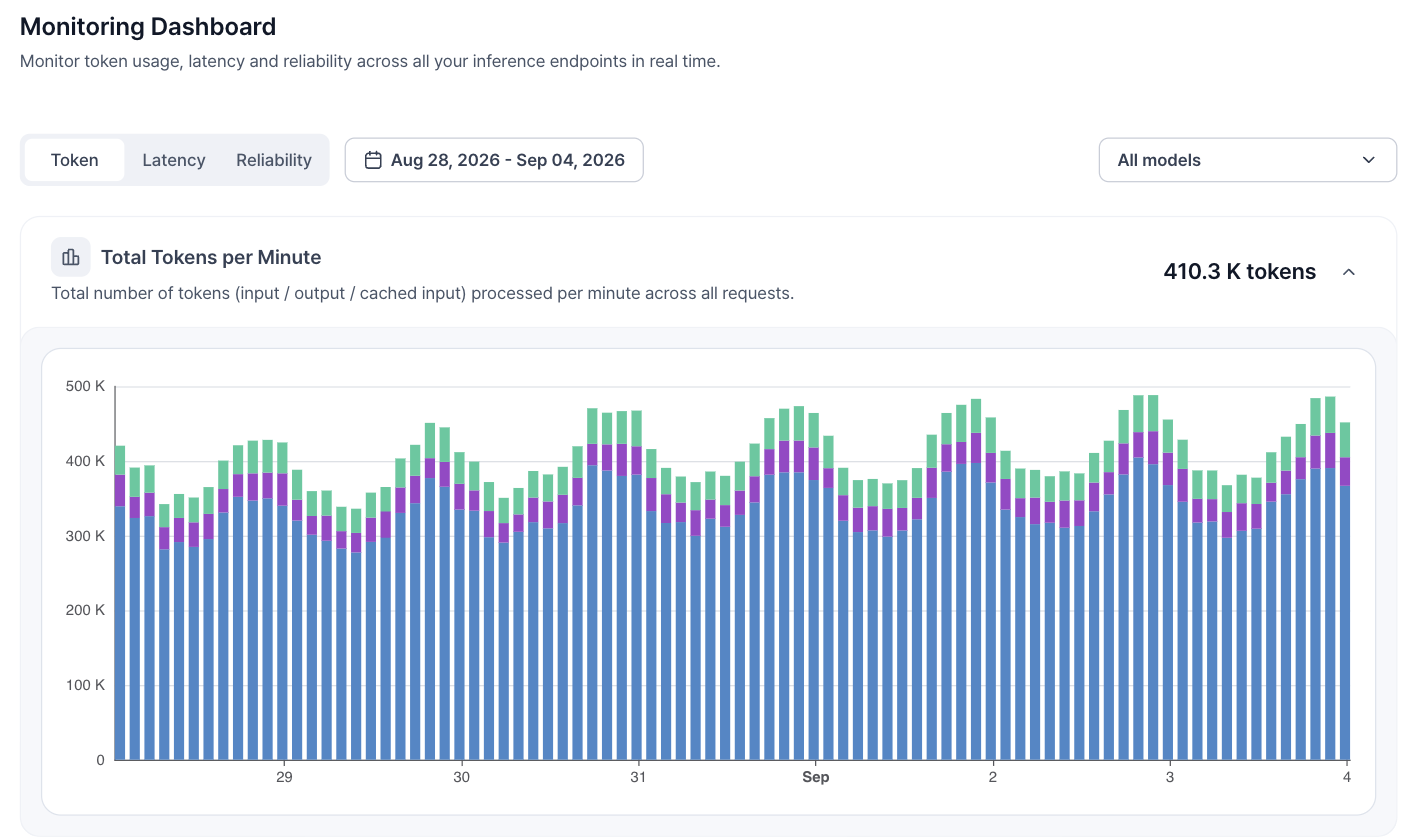This screenshot has height=840, width=1421.
Task: Switch to the Token tab
Action: point(75,160)
